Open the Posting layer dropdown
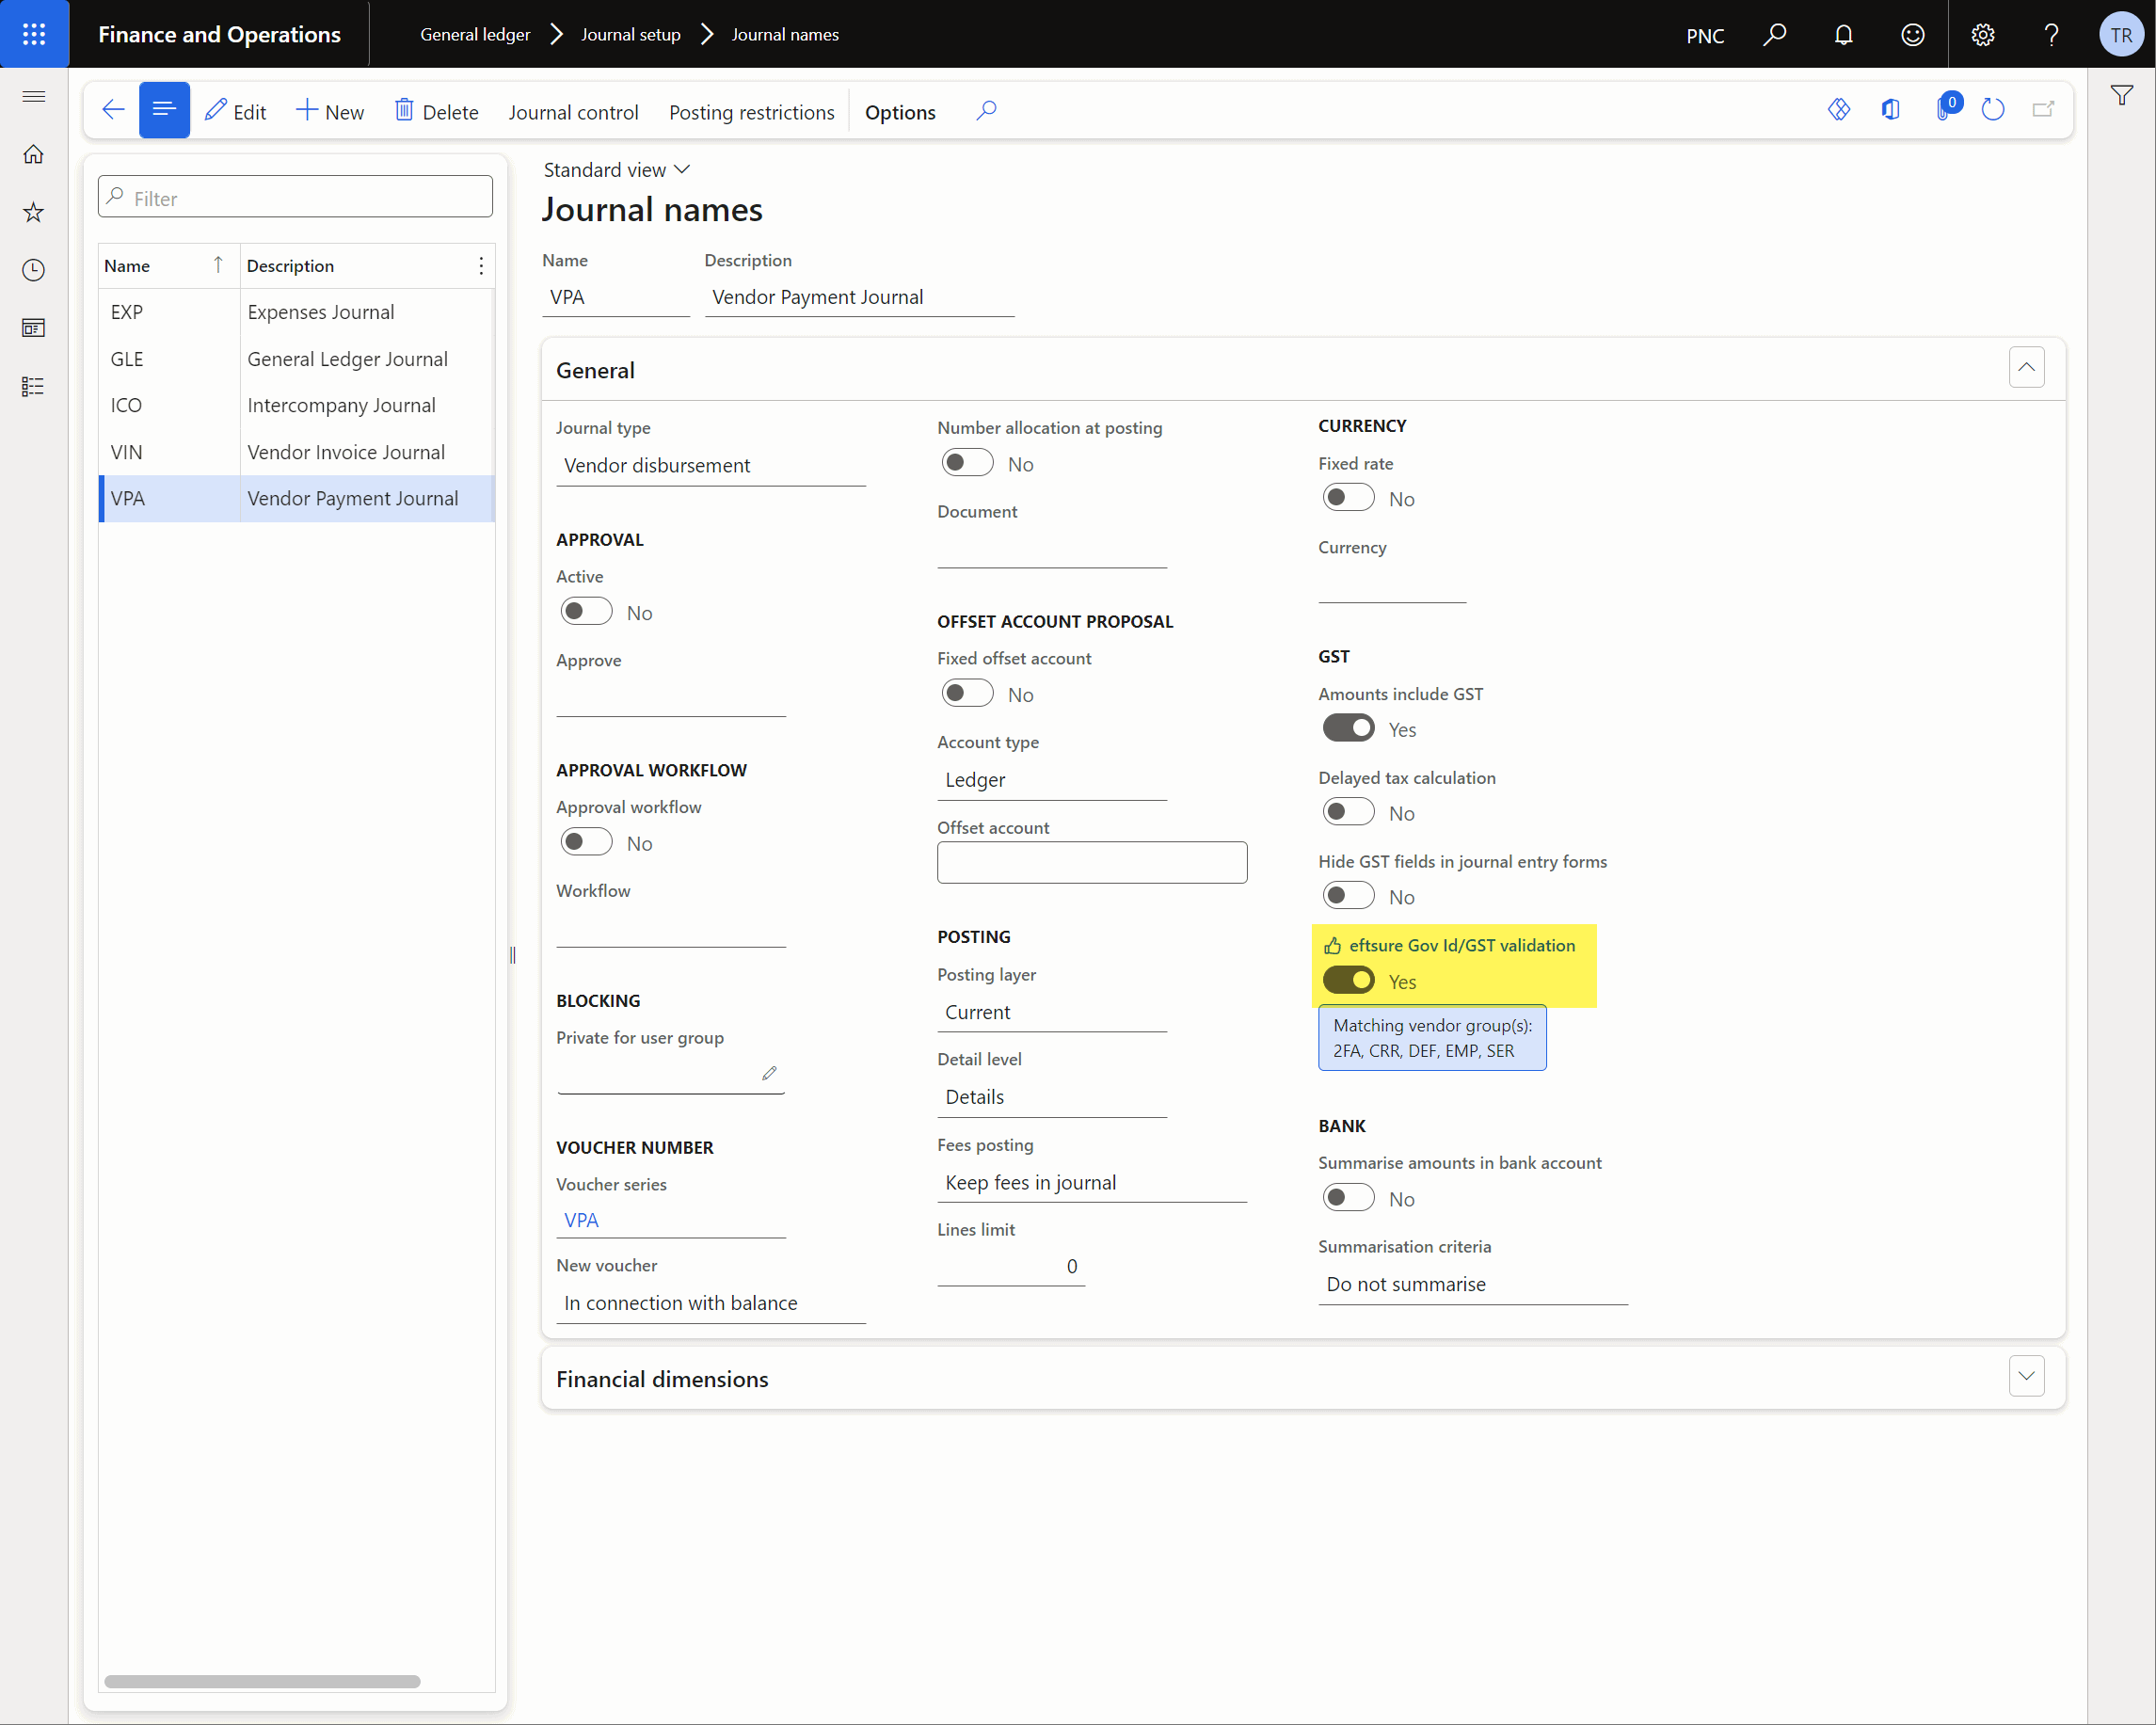Viewport: 2156px width, 1725px height. (1052, 1012)
